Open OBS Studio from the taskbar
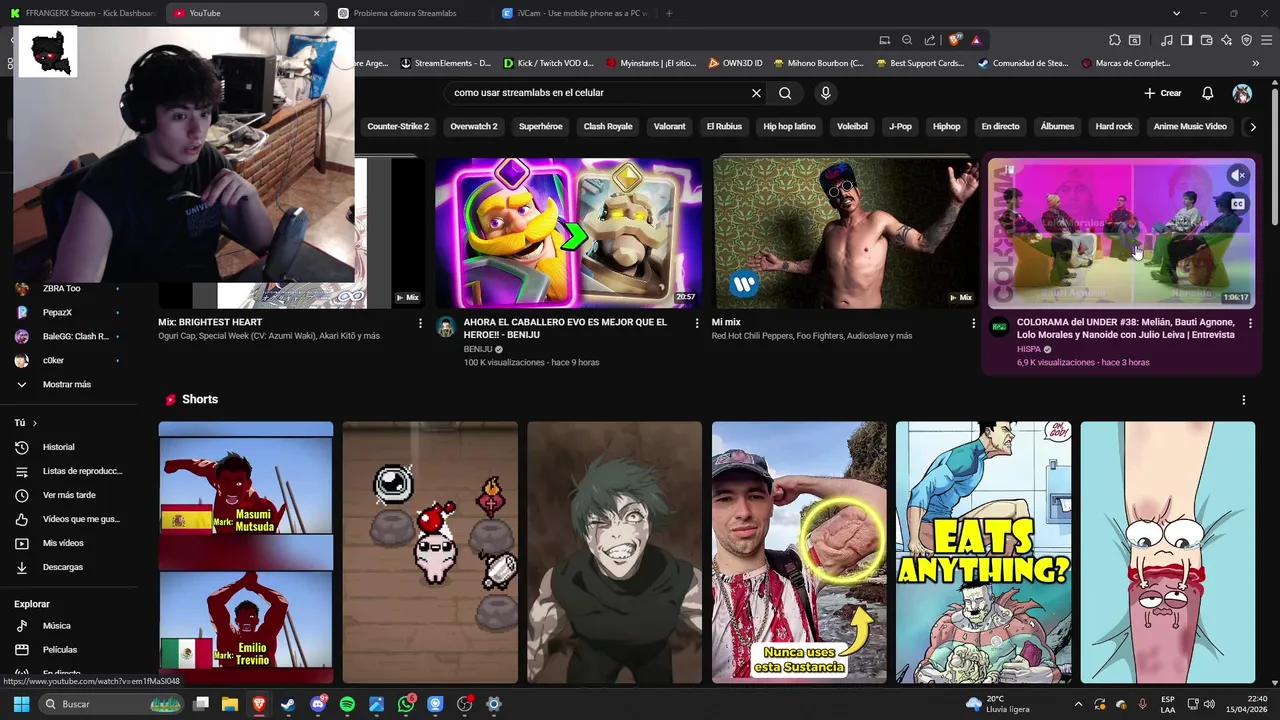Image resolution: width=1280 pixels, height=720 pixels. pyautogui.click(x=464, y=704)
